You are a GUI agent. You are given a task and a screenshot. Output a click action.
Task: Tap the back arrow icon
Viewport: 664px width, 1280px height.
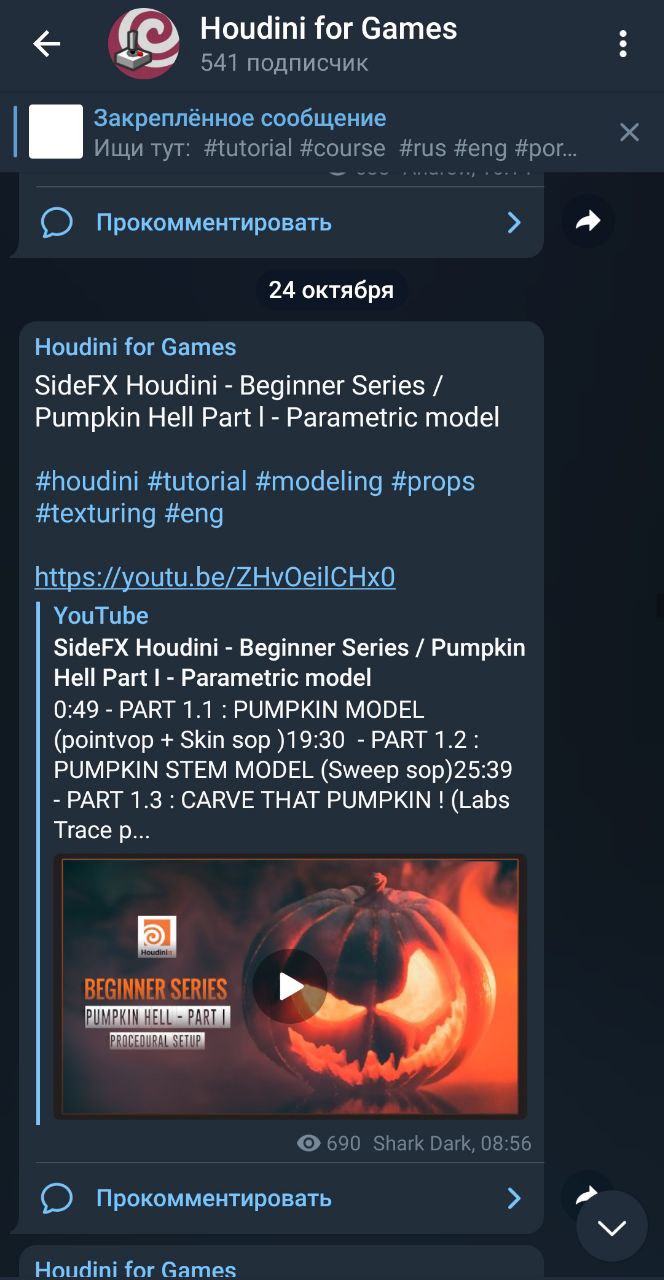click(x=46, y=43)
